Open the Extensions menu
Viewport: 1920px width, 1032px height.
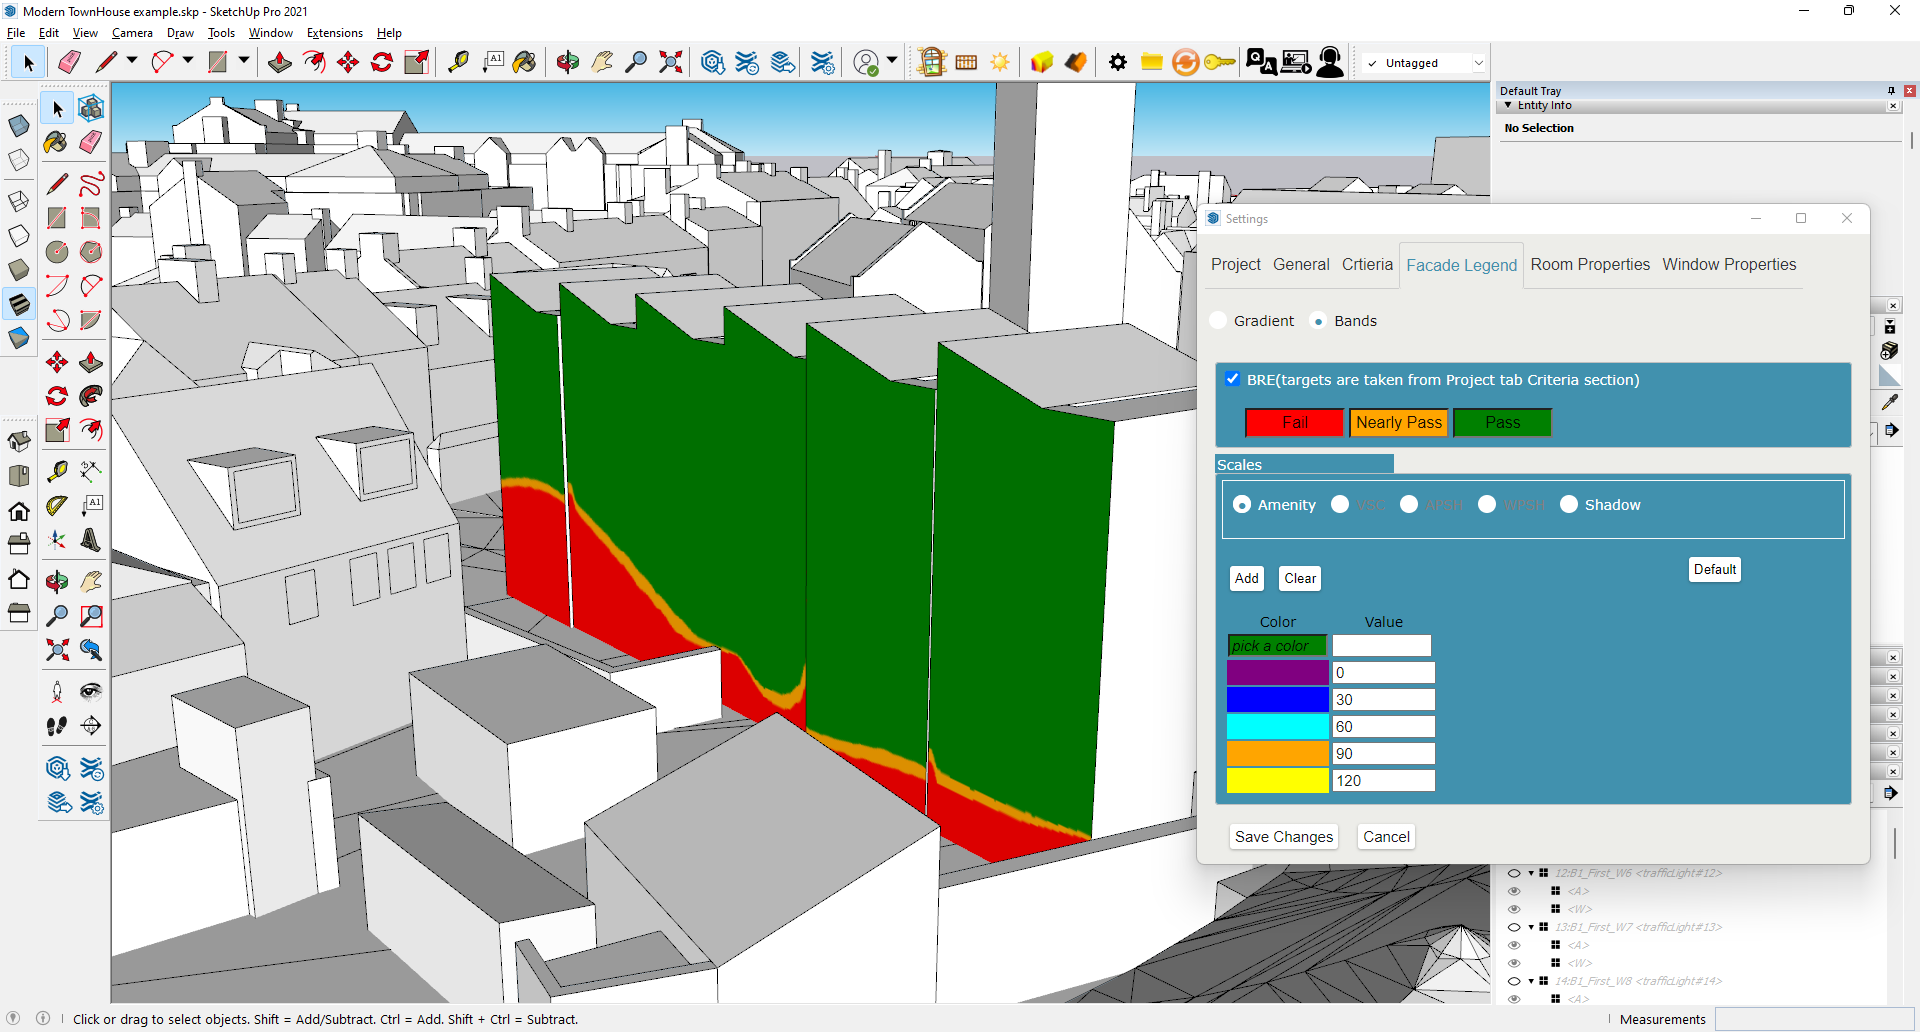coord(334,32)
